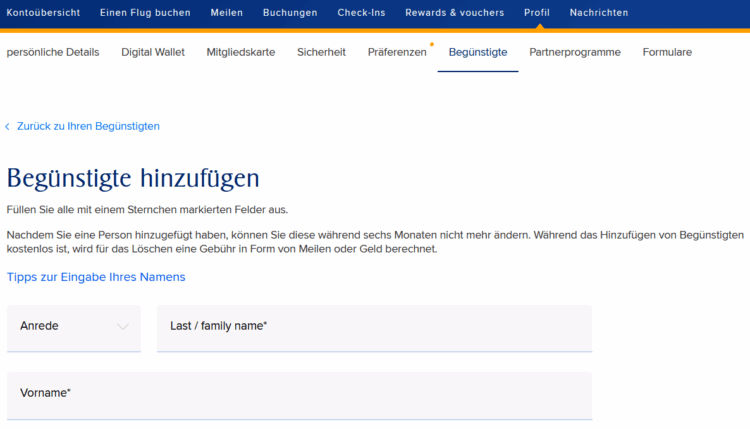
Task: Select Buchungen in the top navigation
Action: pos(290,13)
